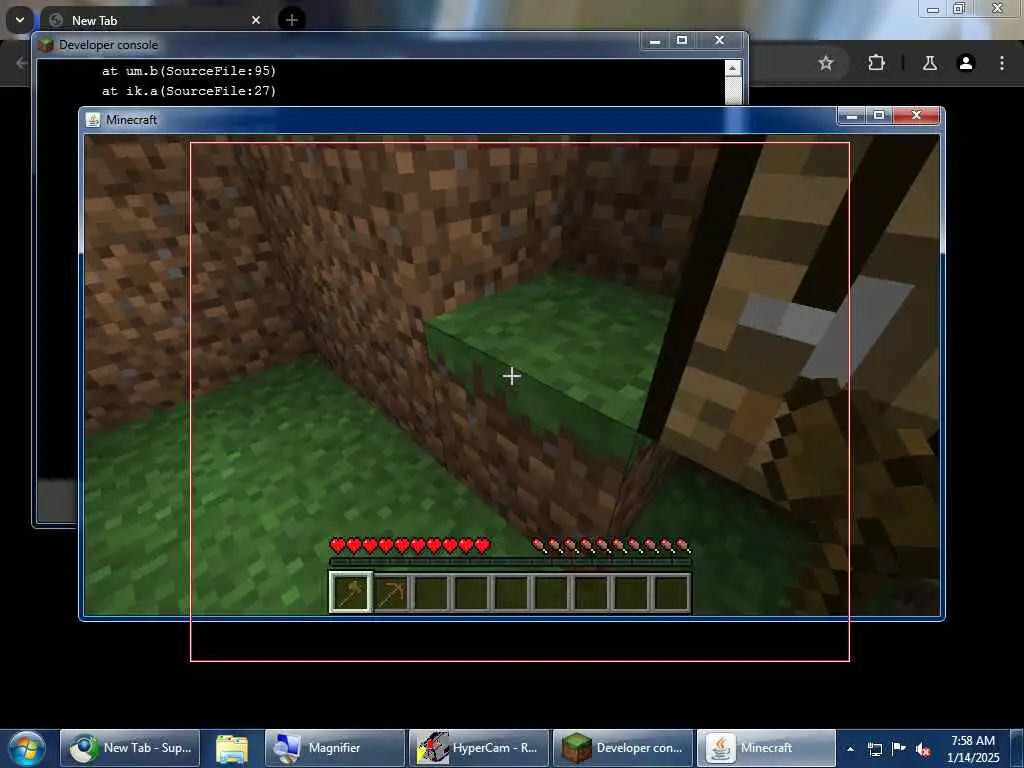Image resolution: width=1024 pixels, height=768 pixels.
Task: Maximize the Developer console window
Action: point(682,40)
